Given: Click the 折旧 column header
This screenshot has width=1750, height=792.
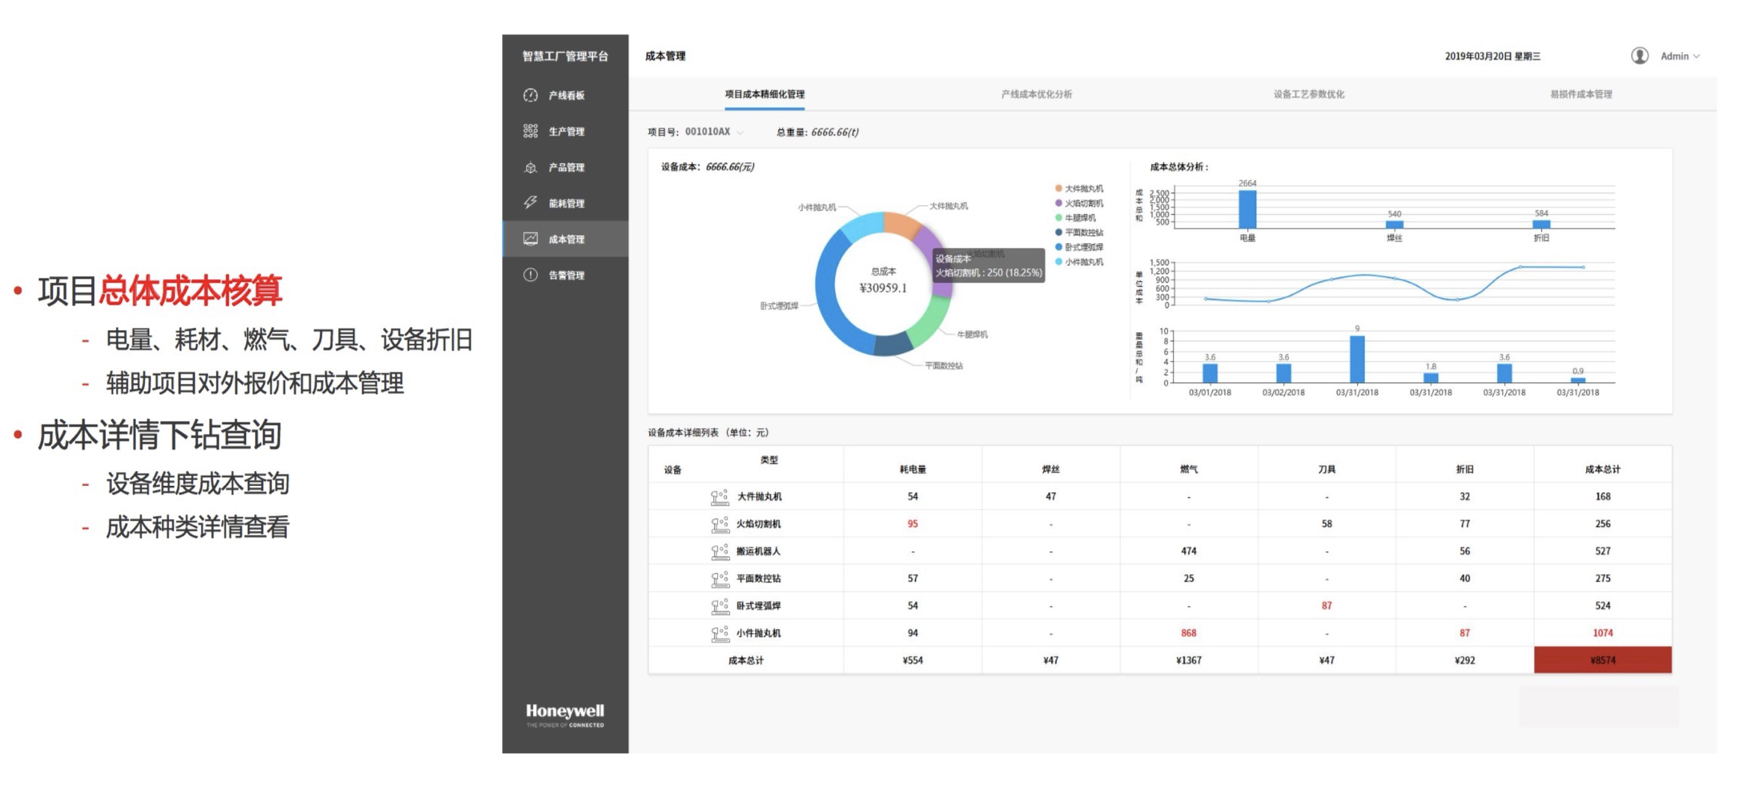Looking at the screenshot, I should tap(1465, 469).
